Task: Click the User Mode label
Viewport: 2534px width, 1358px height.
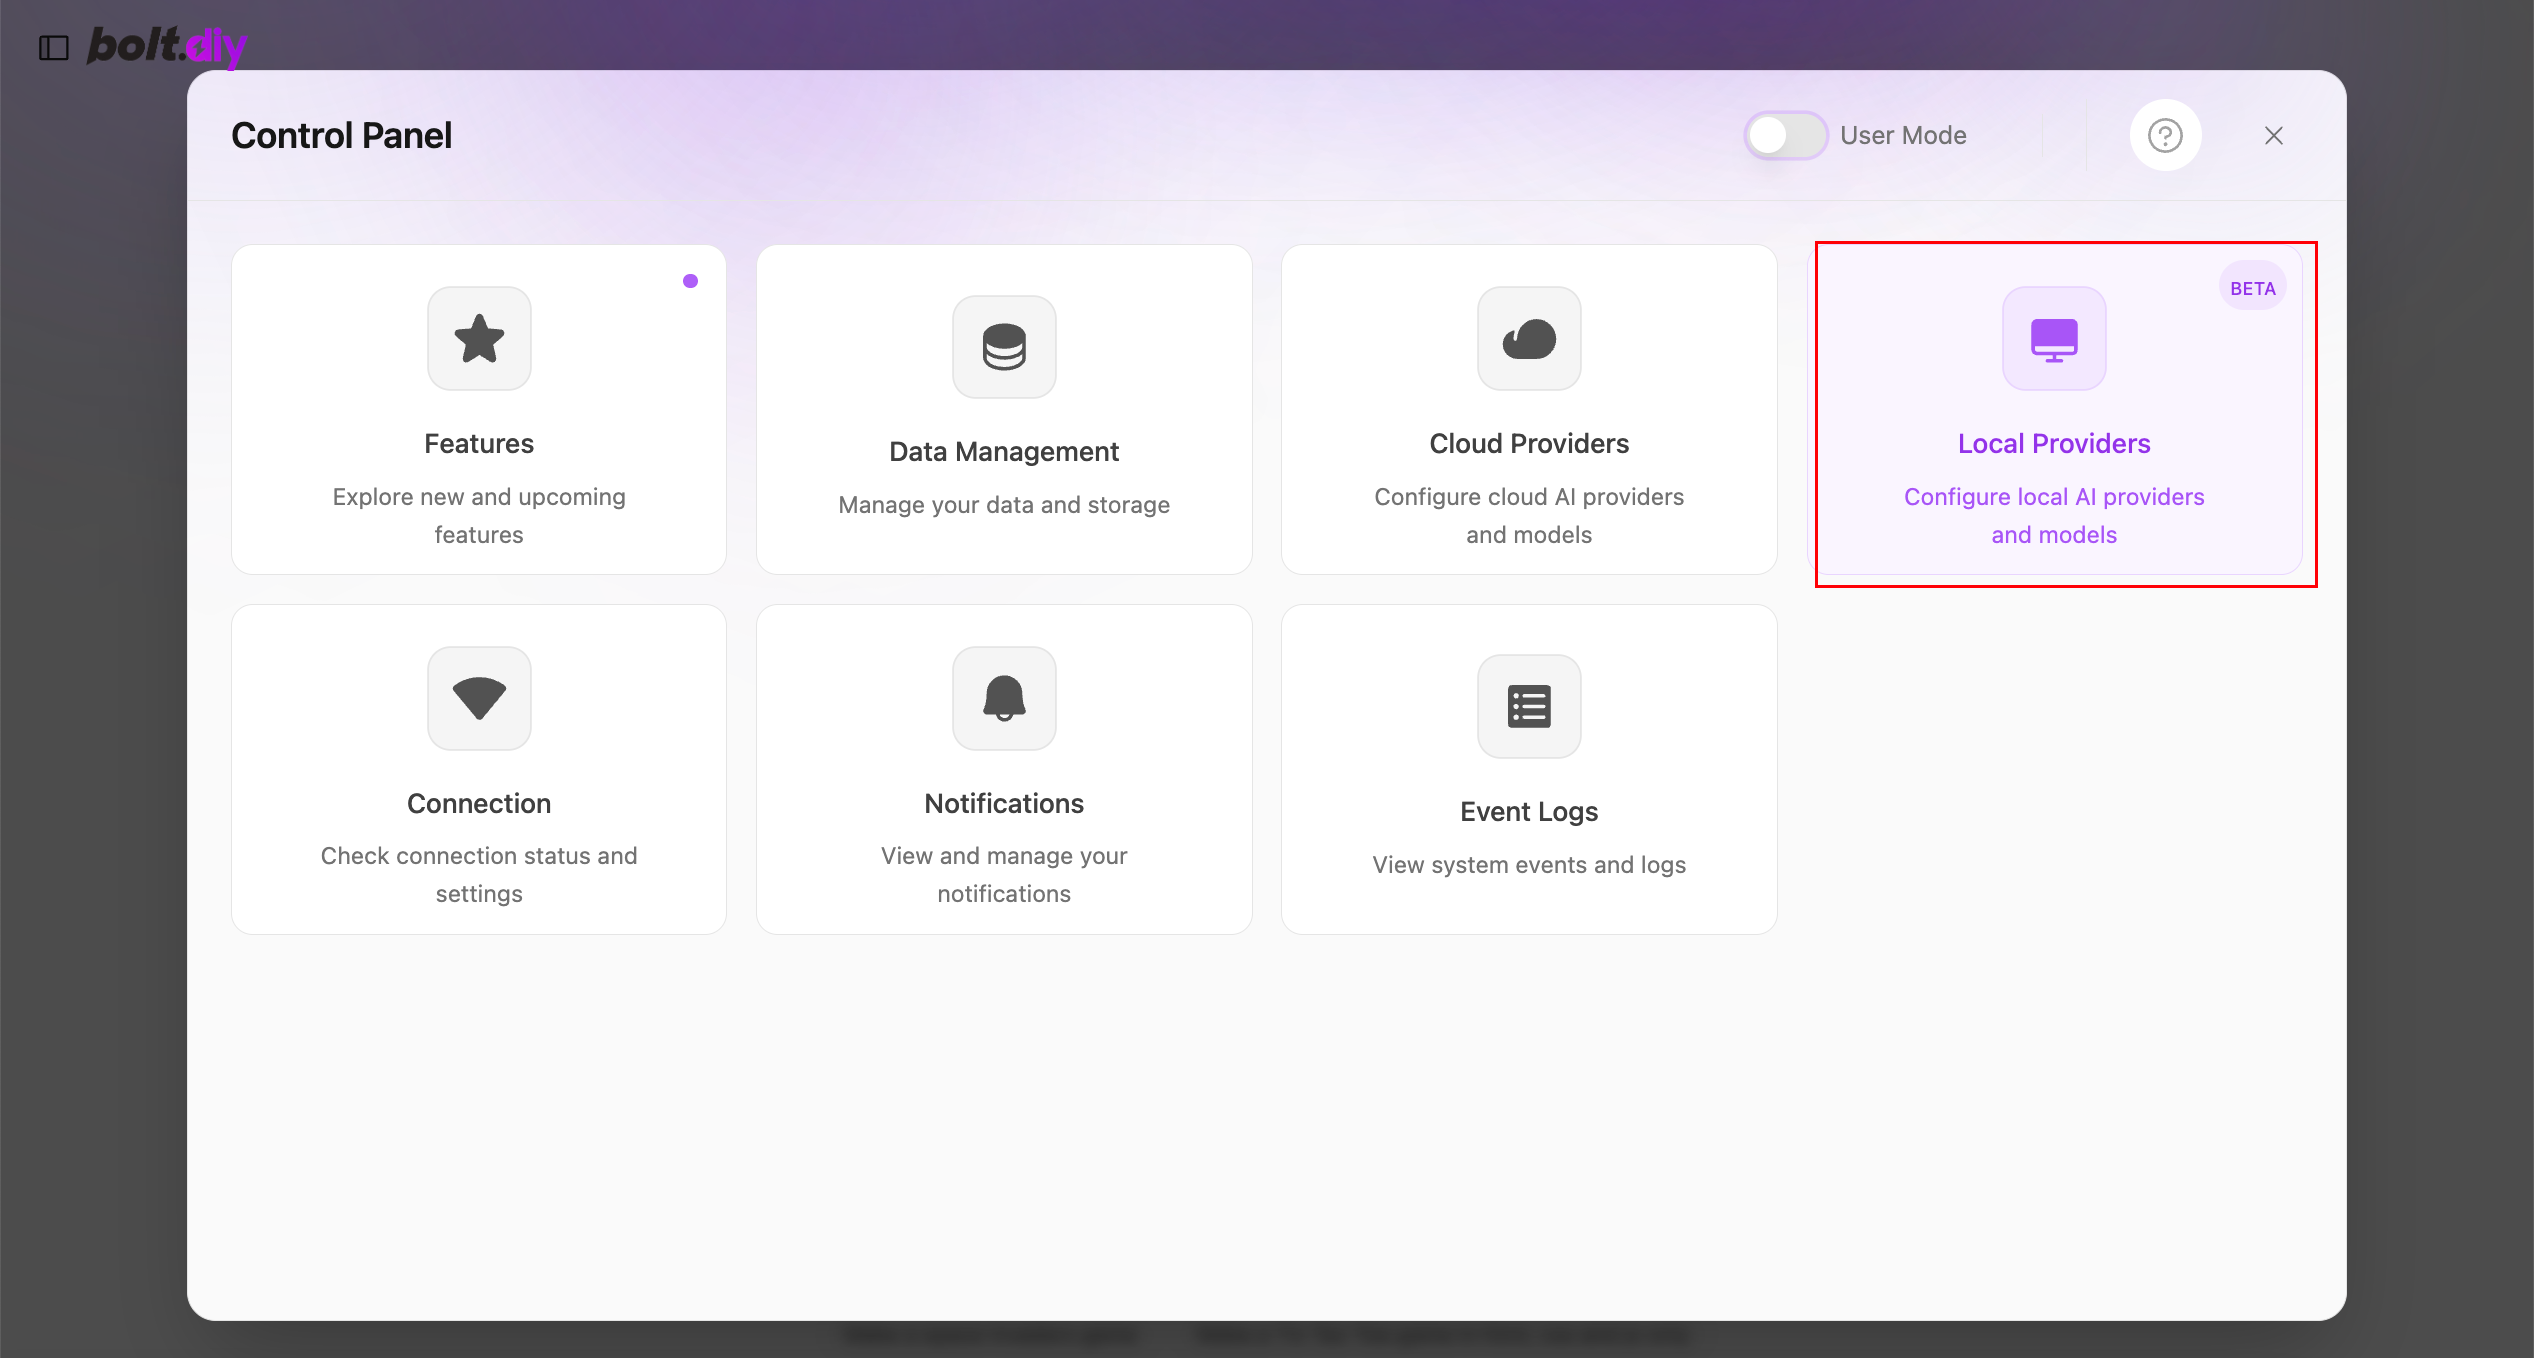Action: [x=1903, y=135]
